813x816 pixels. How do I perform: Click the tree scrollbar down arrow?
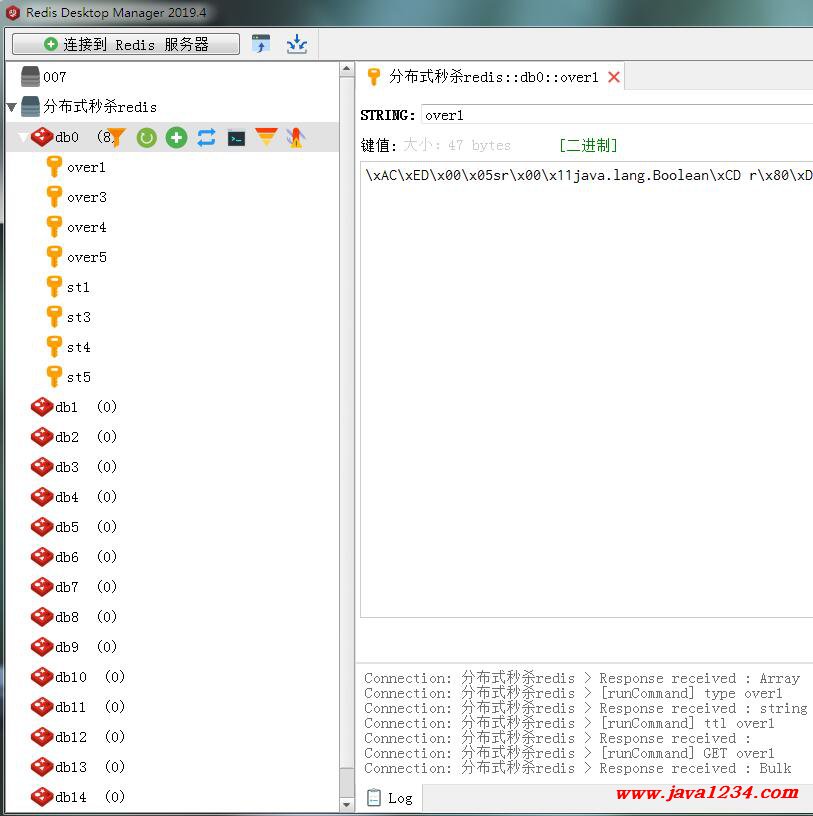[347, 805]
